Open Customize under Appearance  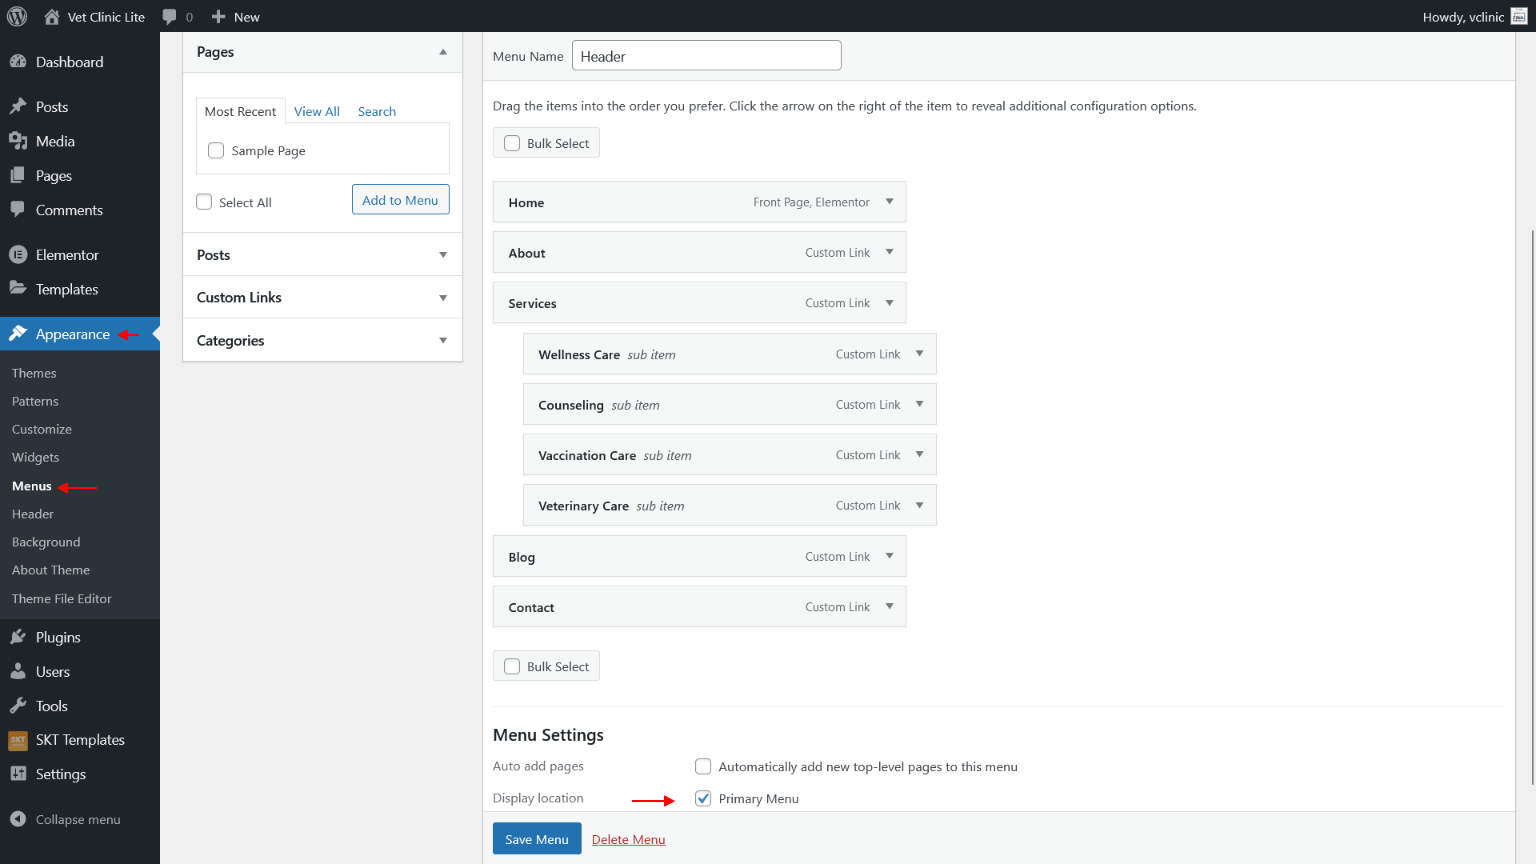[42, 429]
